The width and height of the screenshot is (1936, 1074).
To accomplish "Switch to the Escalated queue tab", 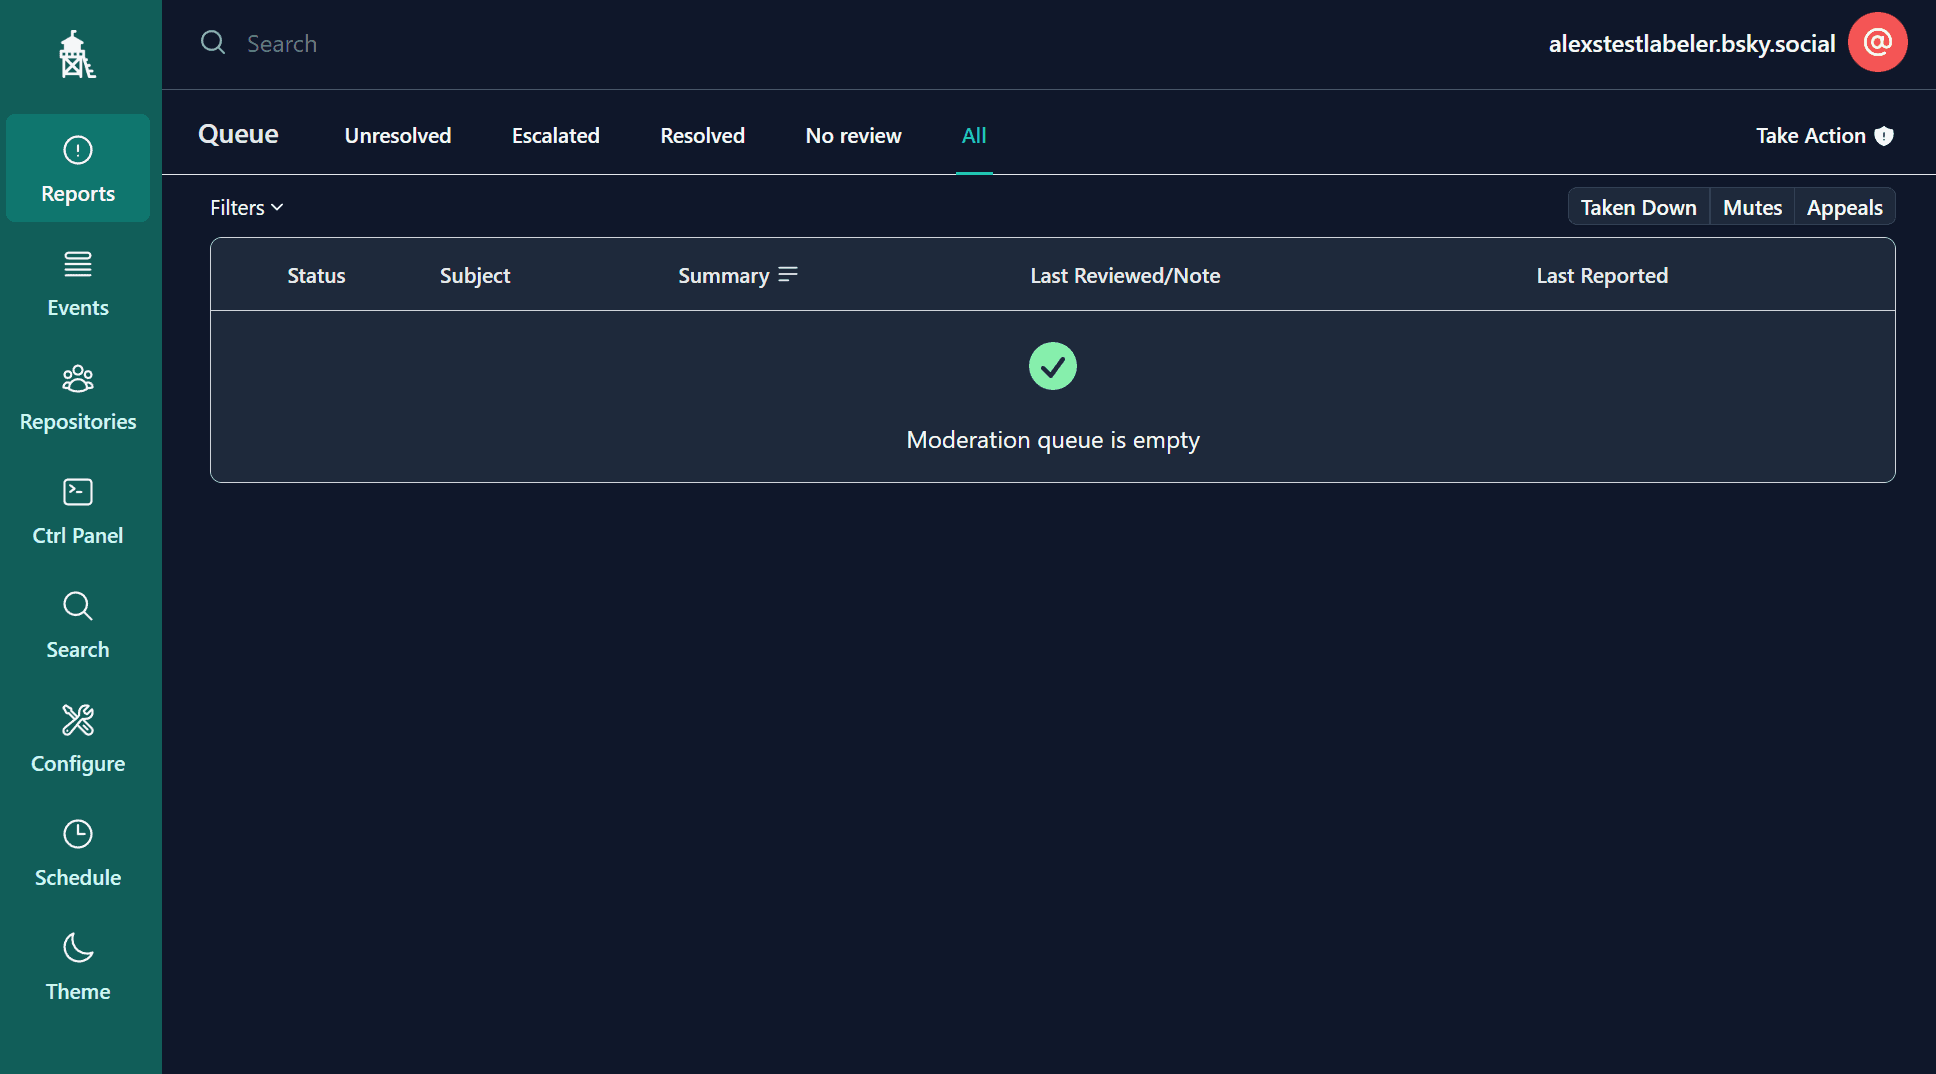I will [555, 135].
